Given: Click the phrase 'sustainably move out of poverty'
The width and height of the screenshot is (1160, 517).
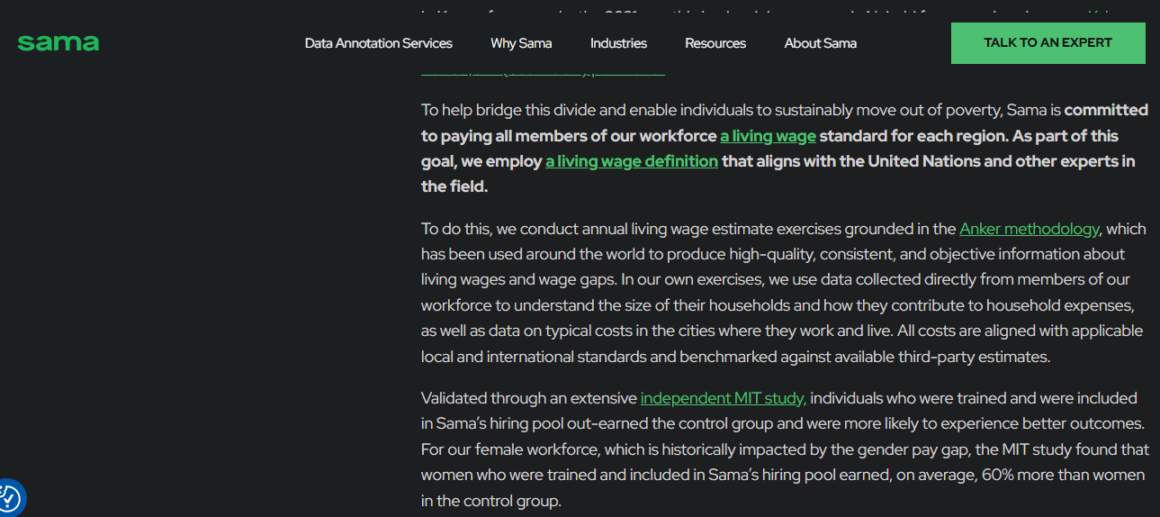Looking at the screenshot, I should pos(887,110).
